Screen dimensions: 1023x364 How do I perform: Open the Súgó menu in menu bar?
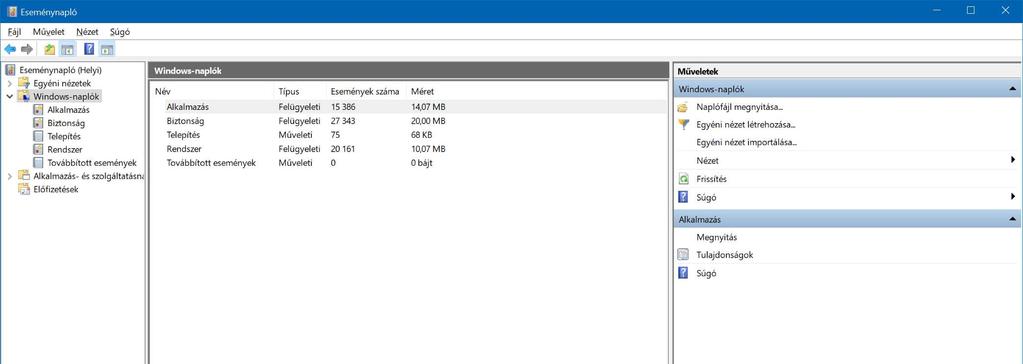[120, 31]
